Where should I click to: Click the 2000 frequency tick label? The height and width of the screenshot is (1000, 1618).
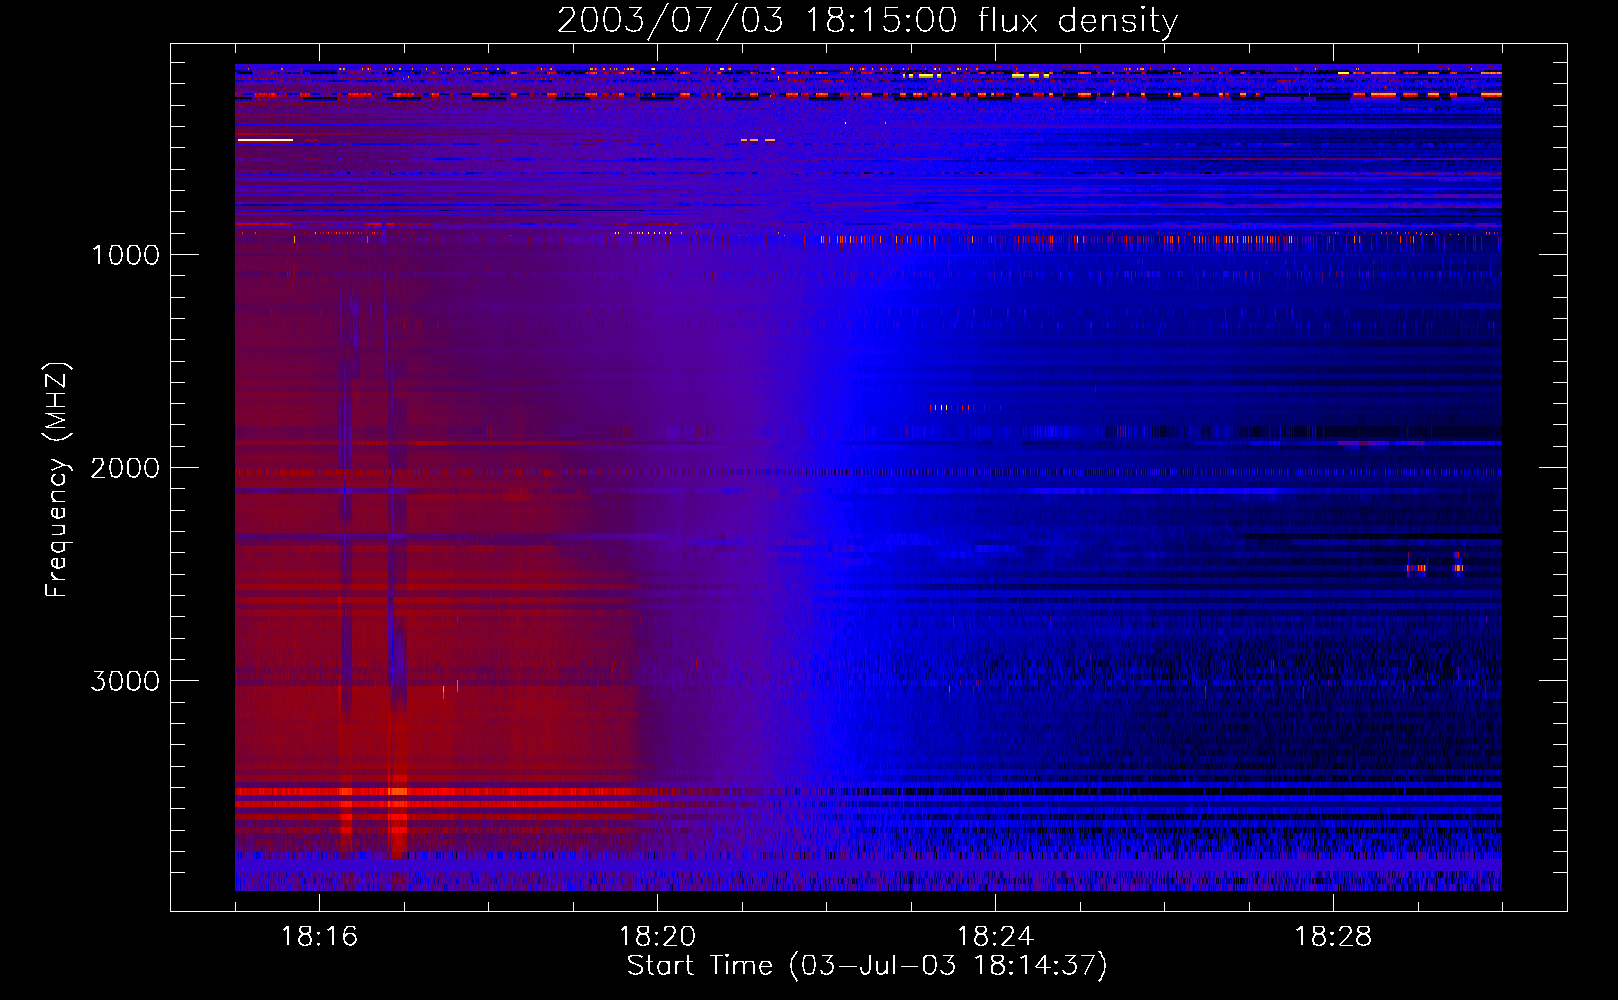125,468
